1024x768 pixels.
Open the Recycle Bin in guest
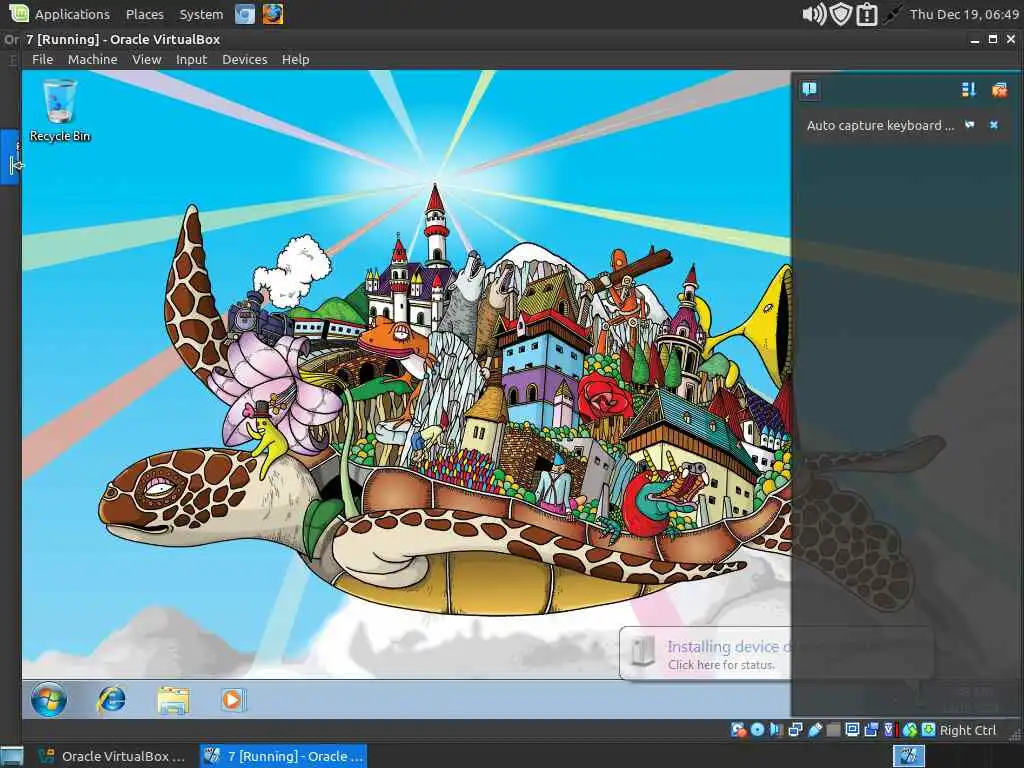(59, 110)
